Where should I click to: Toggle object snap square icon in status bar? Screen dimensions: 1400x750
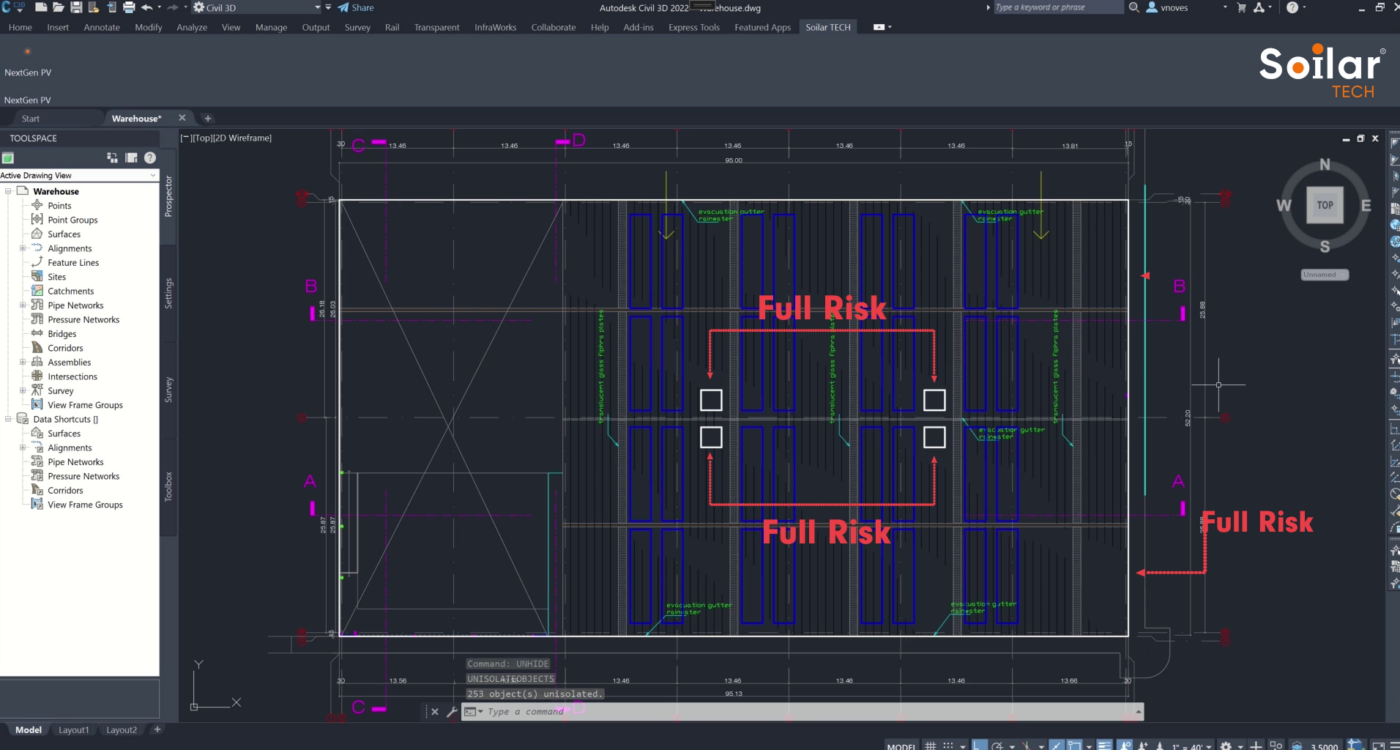coord(1074,743)
